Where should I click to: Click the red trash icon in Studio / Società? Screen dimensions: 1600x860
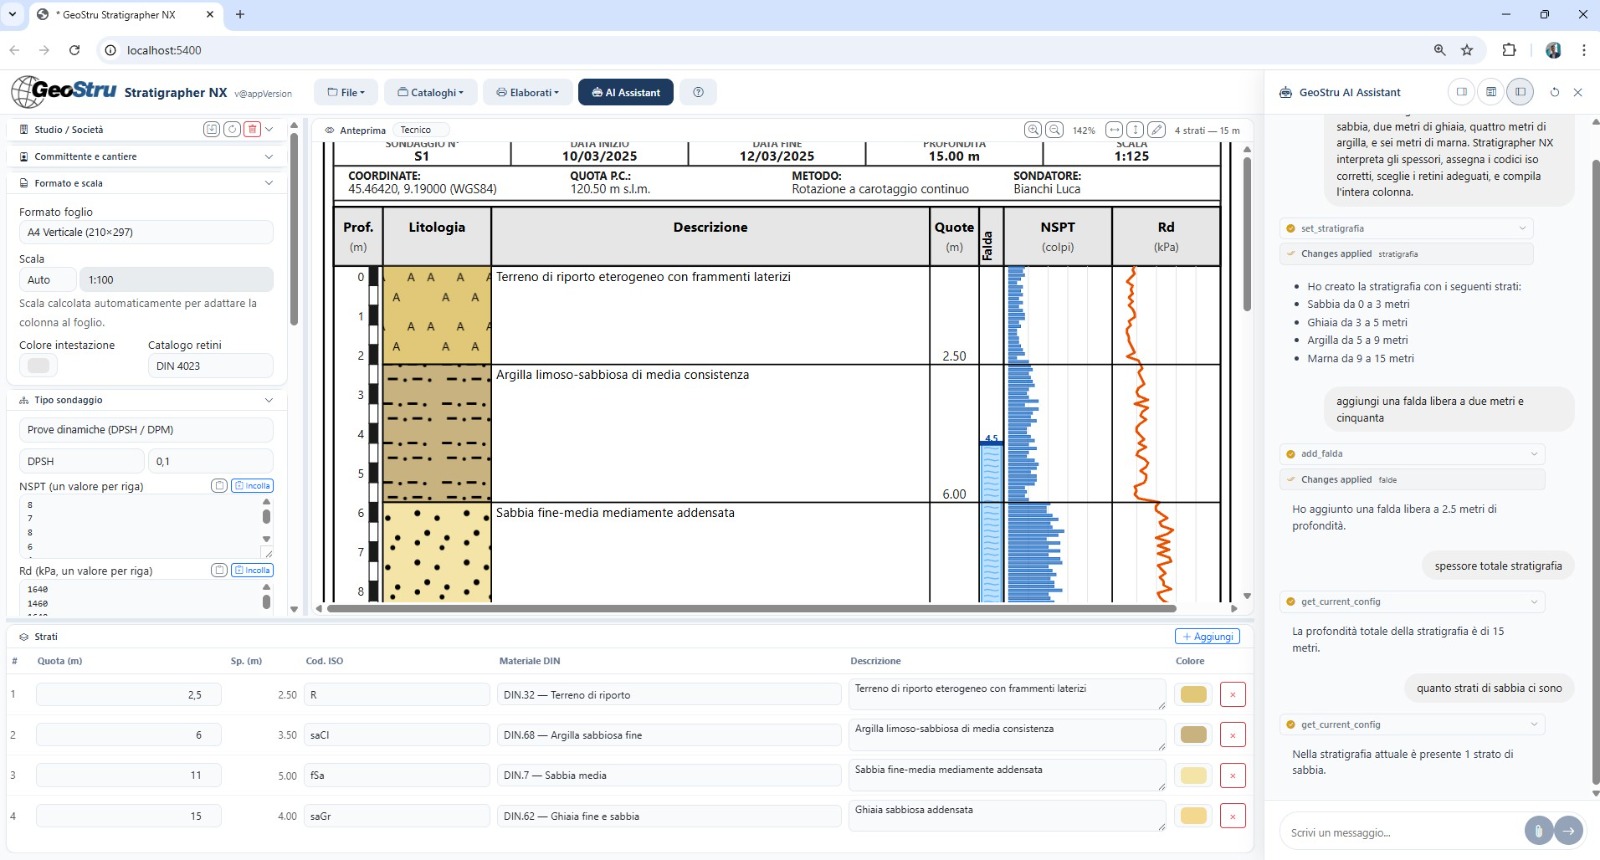click(x=252, y=129)
